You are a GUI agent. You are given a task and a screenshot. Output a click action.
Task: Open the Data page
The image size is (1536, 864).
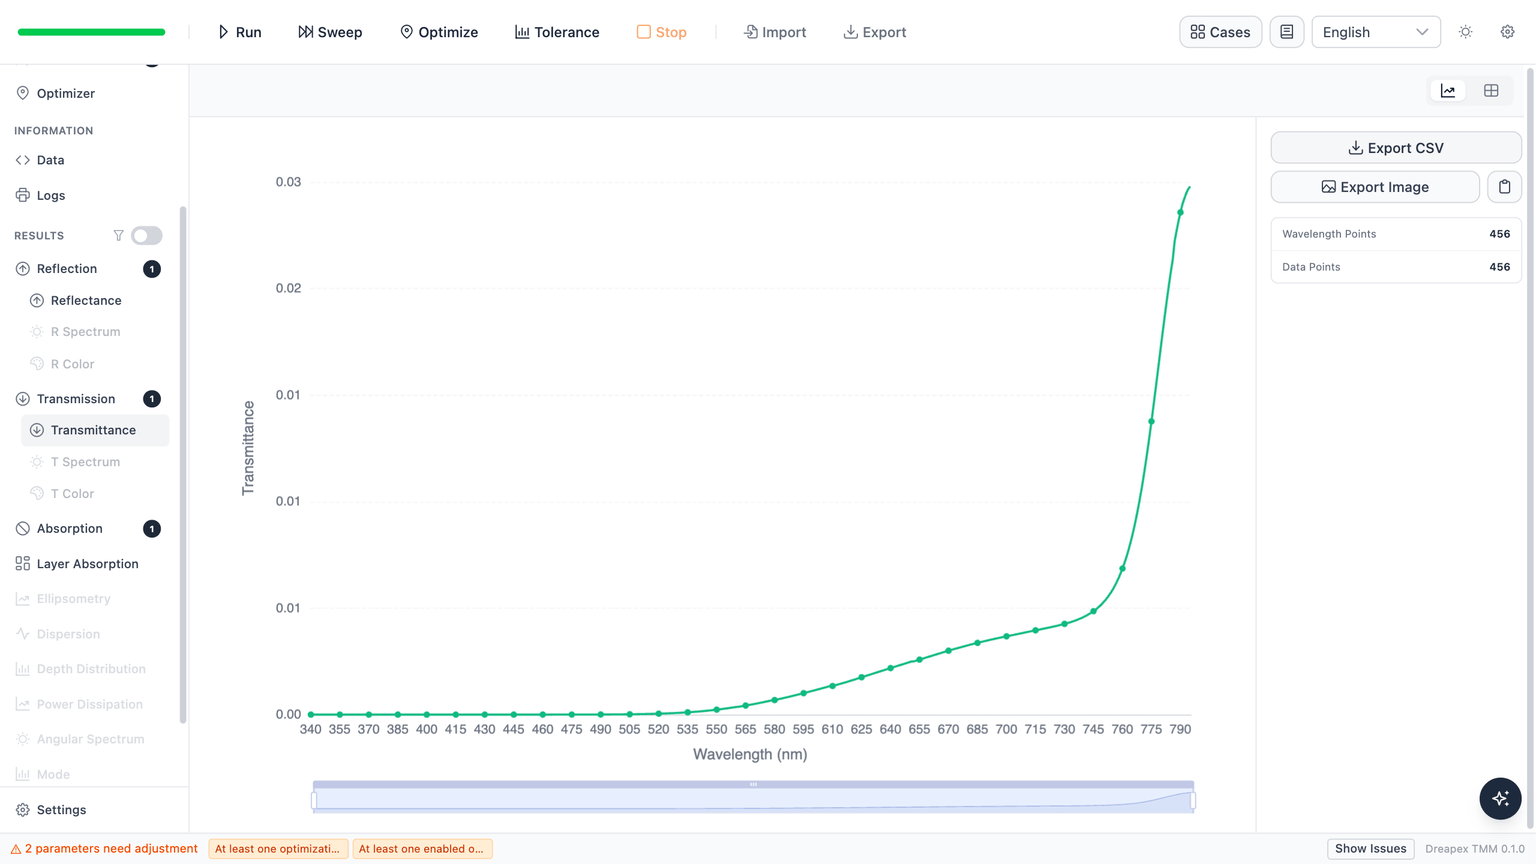[50, 160]
